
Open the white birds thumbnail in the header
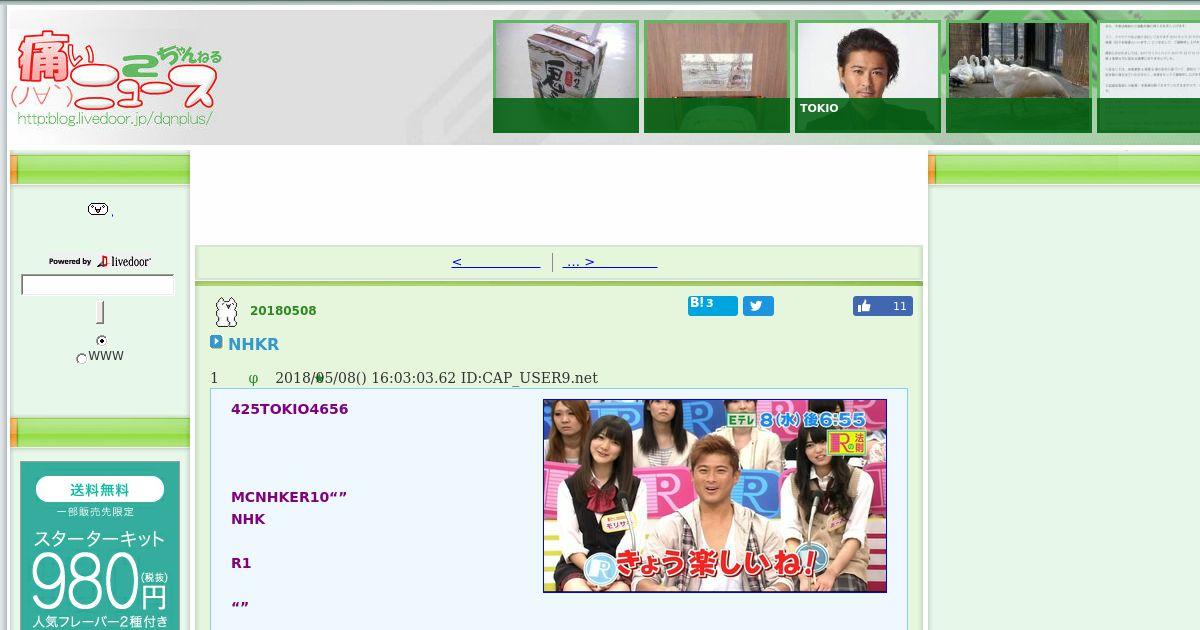1019,77
